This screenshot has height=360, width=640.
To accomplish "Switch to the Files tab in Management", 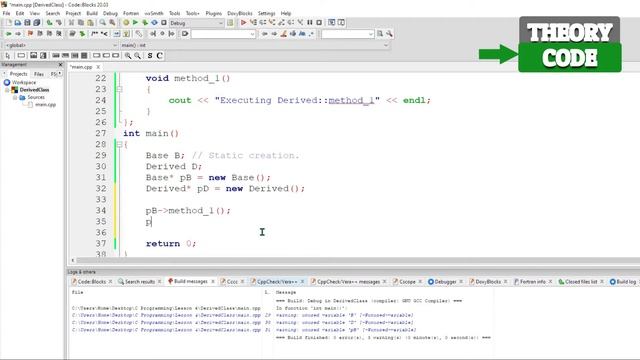I will click(x=39, y=74).
